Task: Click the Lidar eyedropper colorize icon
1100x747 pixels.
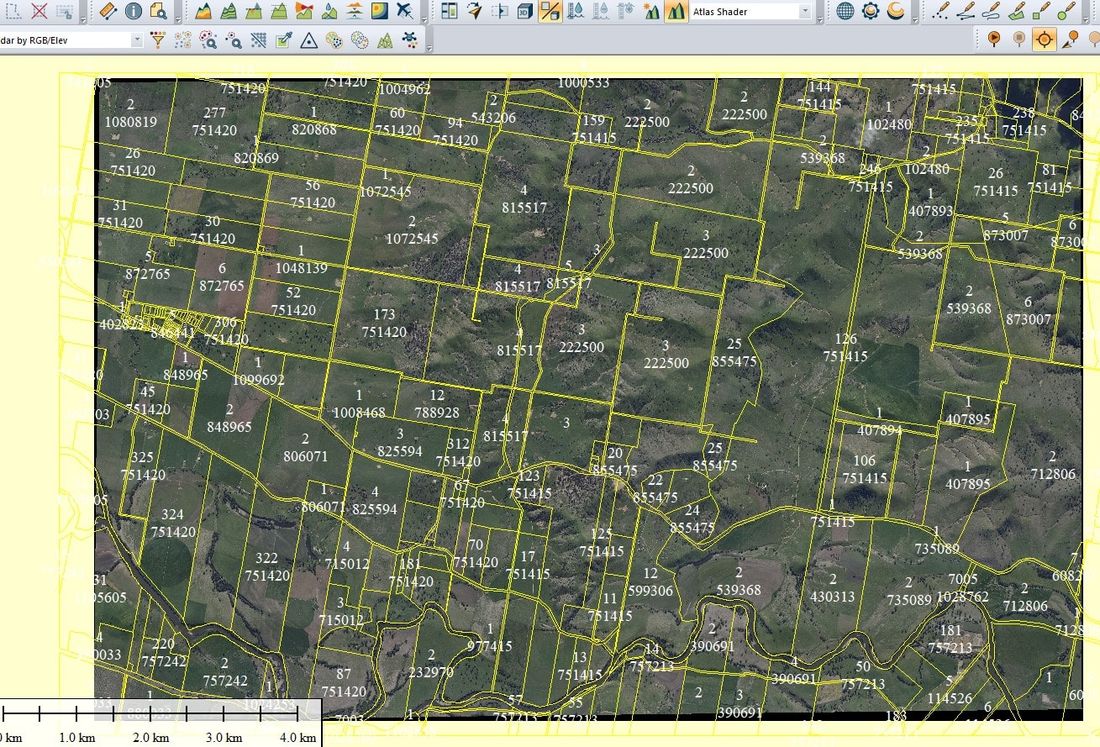Action: [283, 40]
